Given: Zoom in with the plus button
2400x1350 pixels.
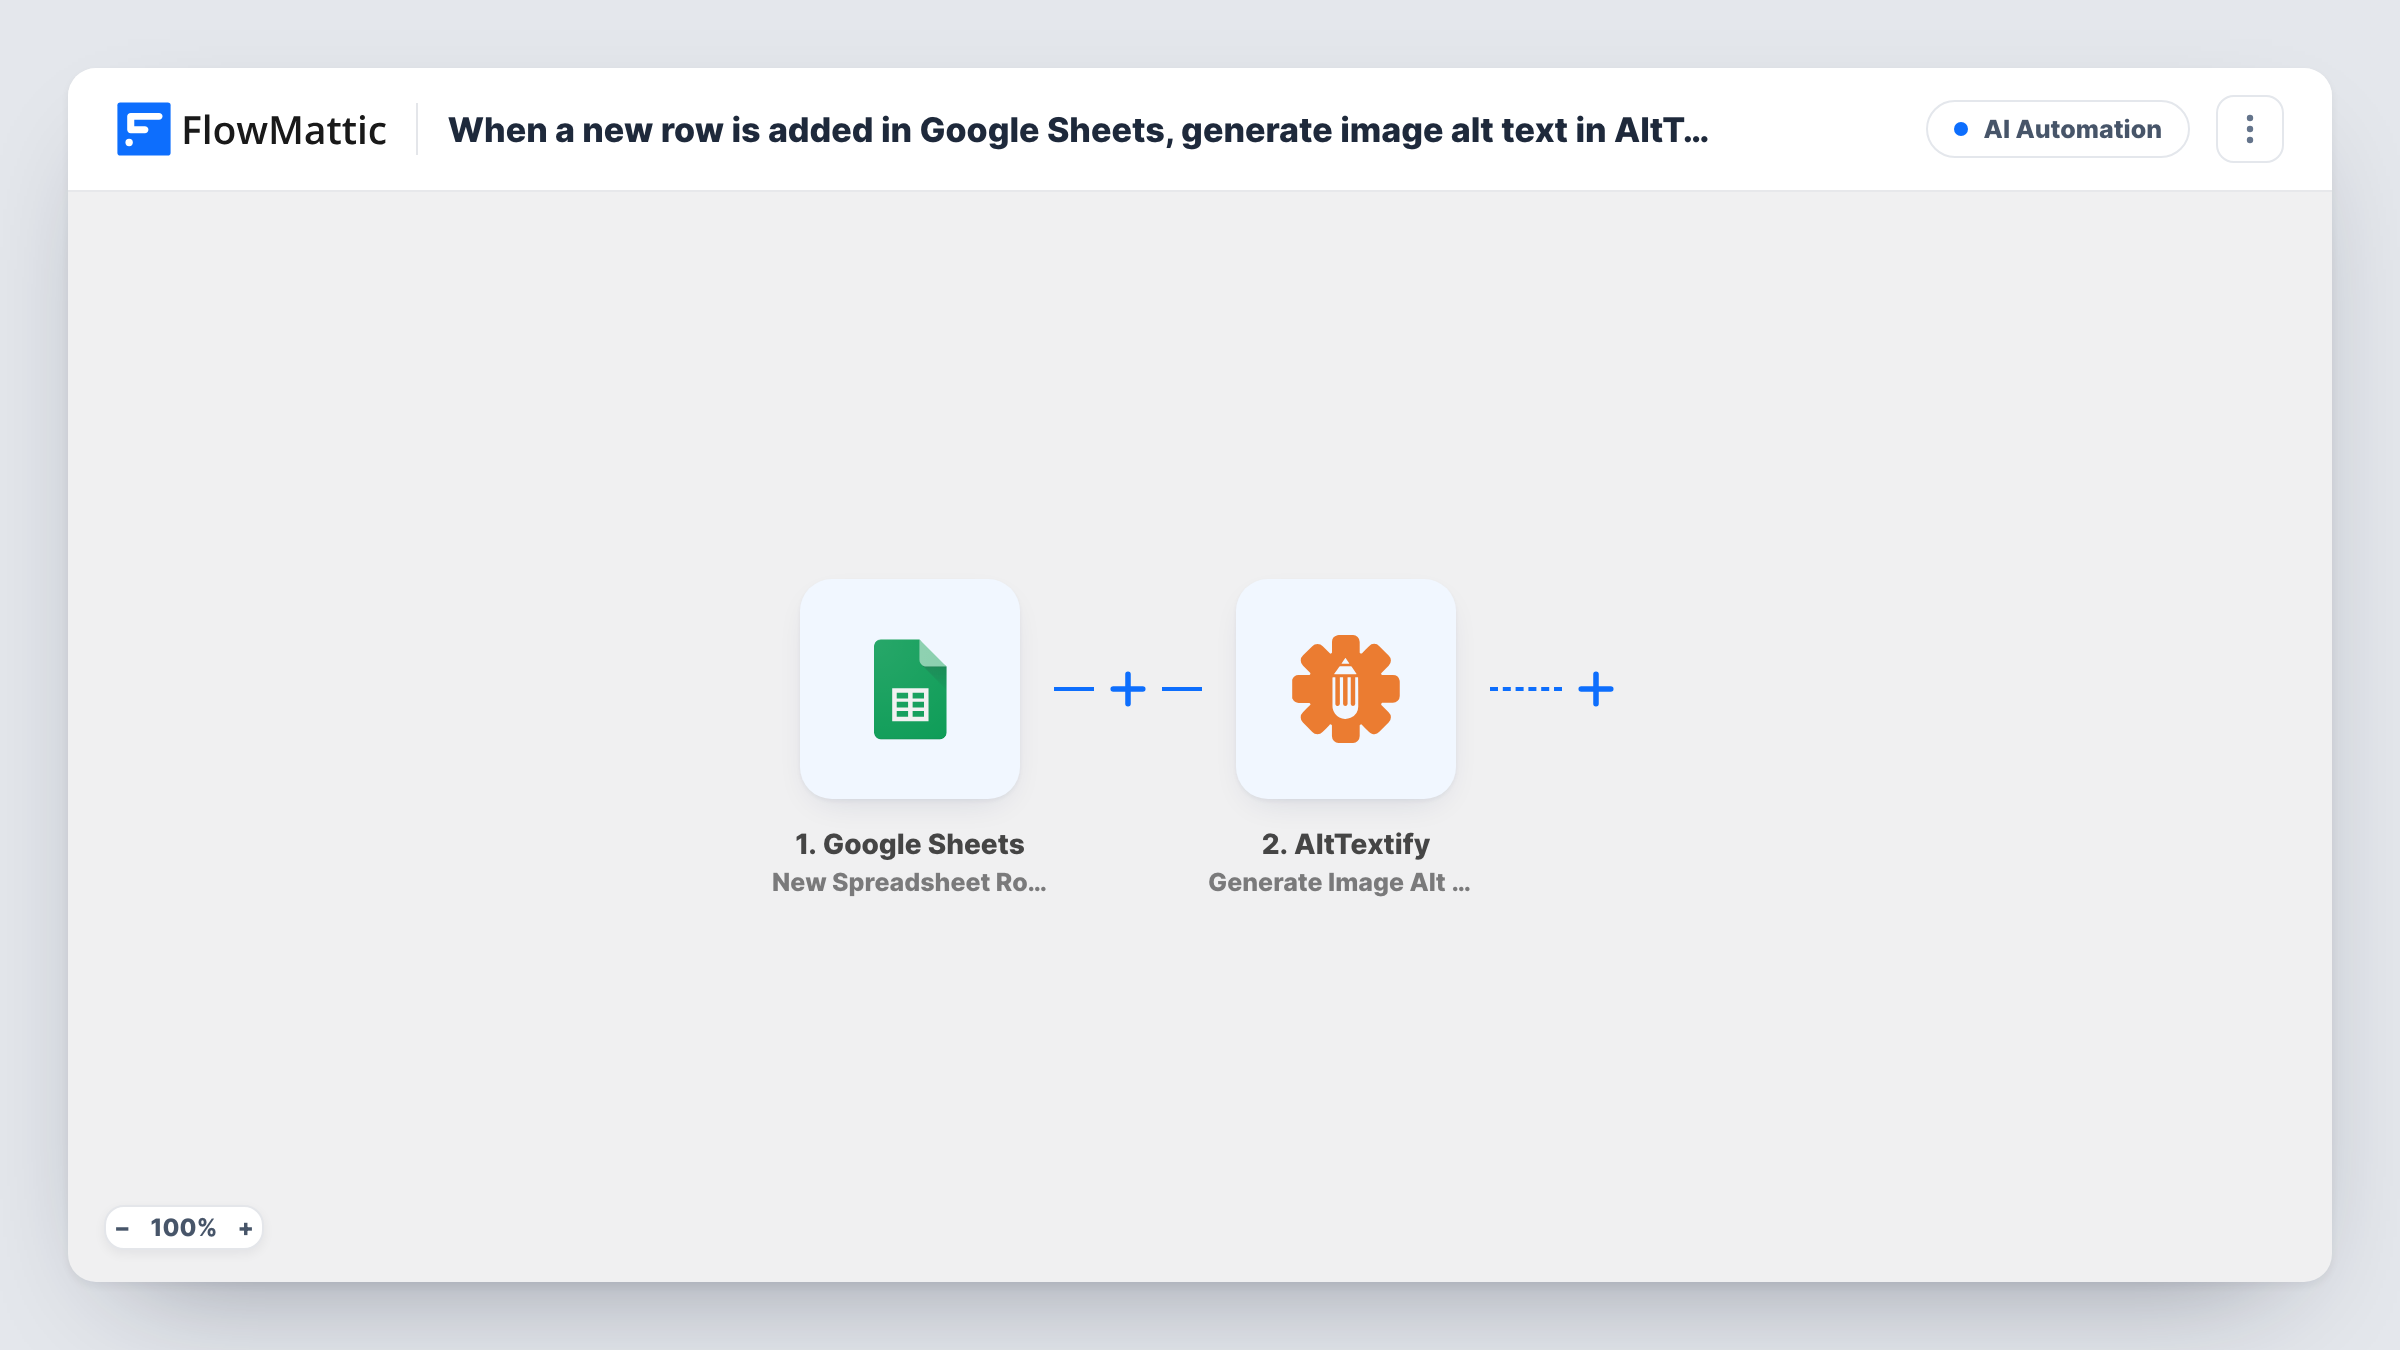Looking at the screenshot, I should click(x=245, y=1228).
